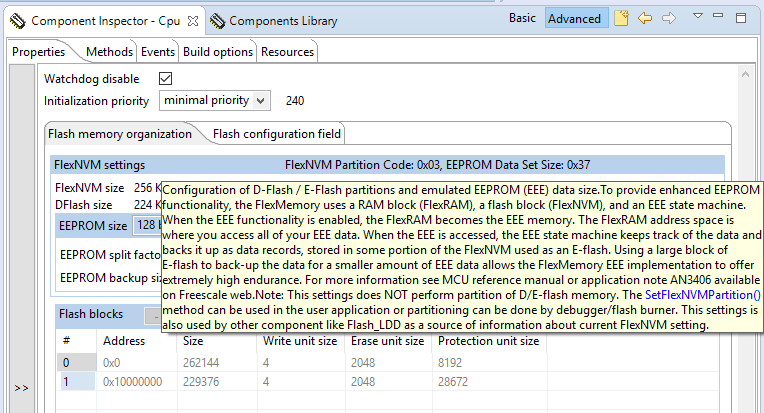This screenshot has height=413, width=764.
Task: Open the Initialization priority dropdown
Action: 215,100
